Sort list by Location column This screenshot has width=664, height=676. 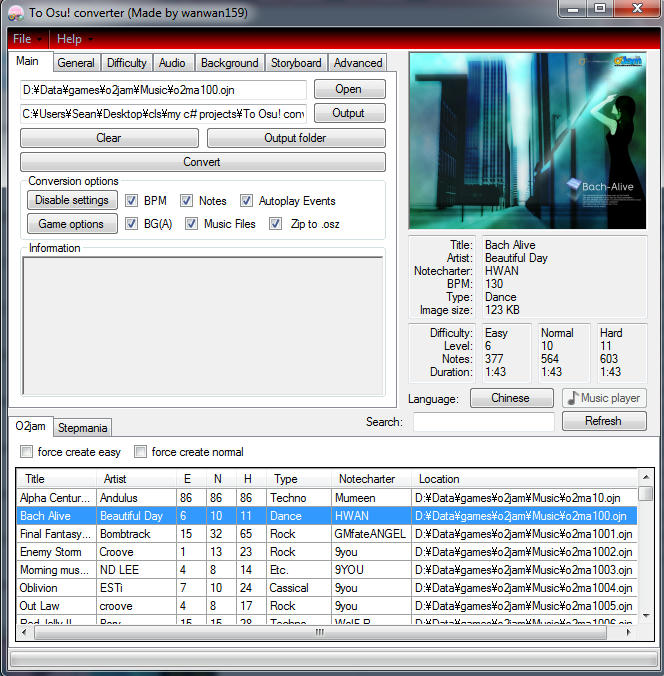pyautogui.click(x=524, y=479)
